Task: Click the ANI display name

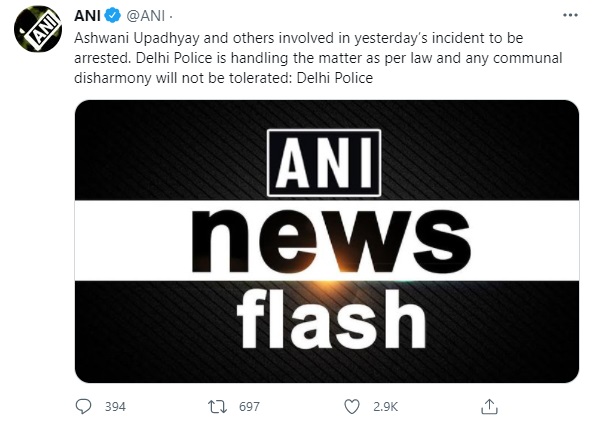Action: [87, 16]
